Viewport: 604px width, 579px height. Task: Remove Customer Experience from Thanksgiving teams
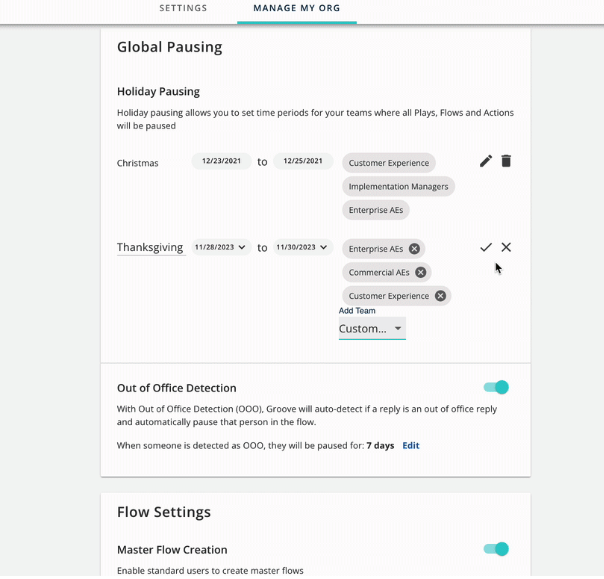coord(440,296)
